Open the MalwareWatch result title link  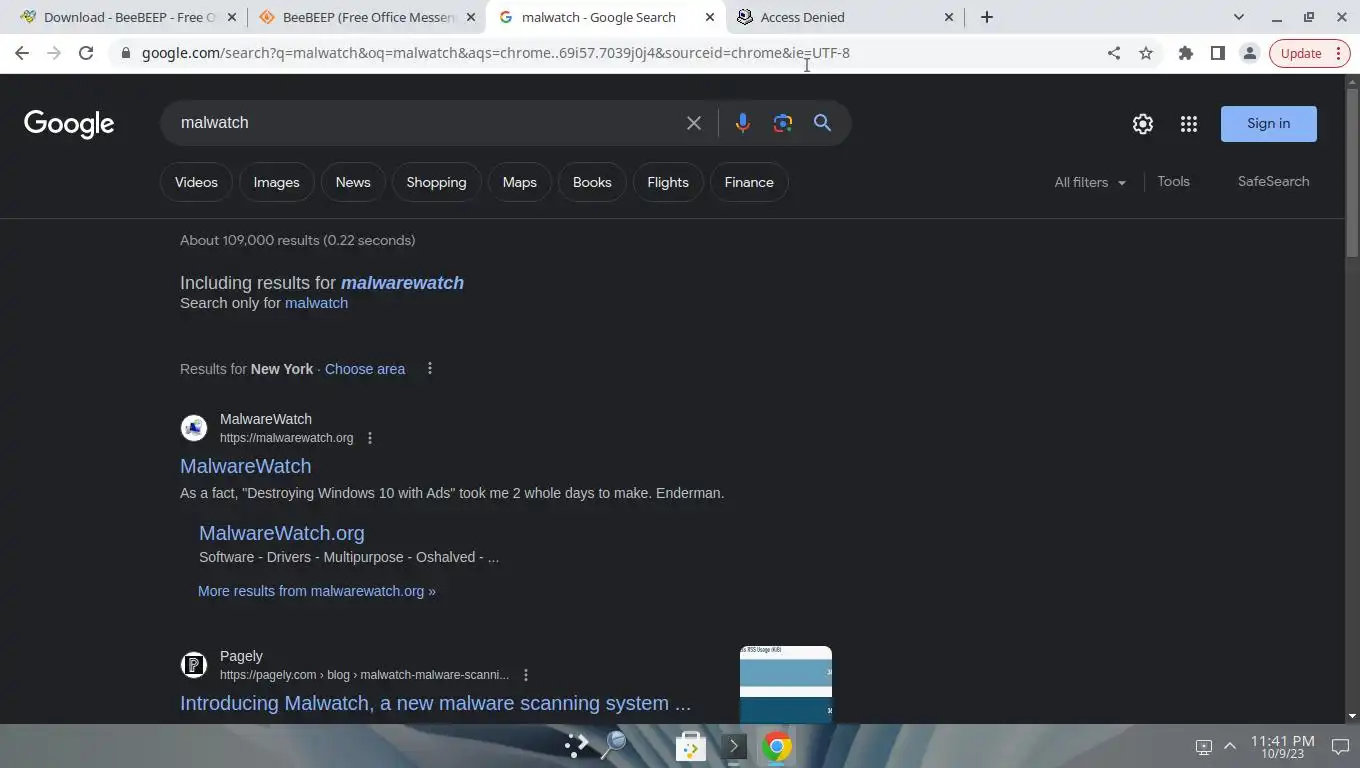pos(245,466)
